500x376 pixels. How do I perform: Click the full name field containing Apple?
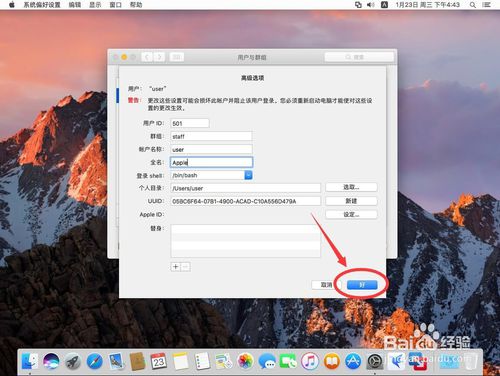(211, 162)
